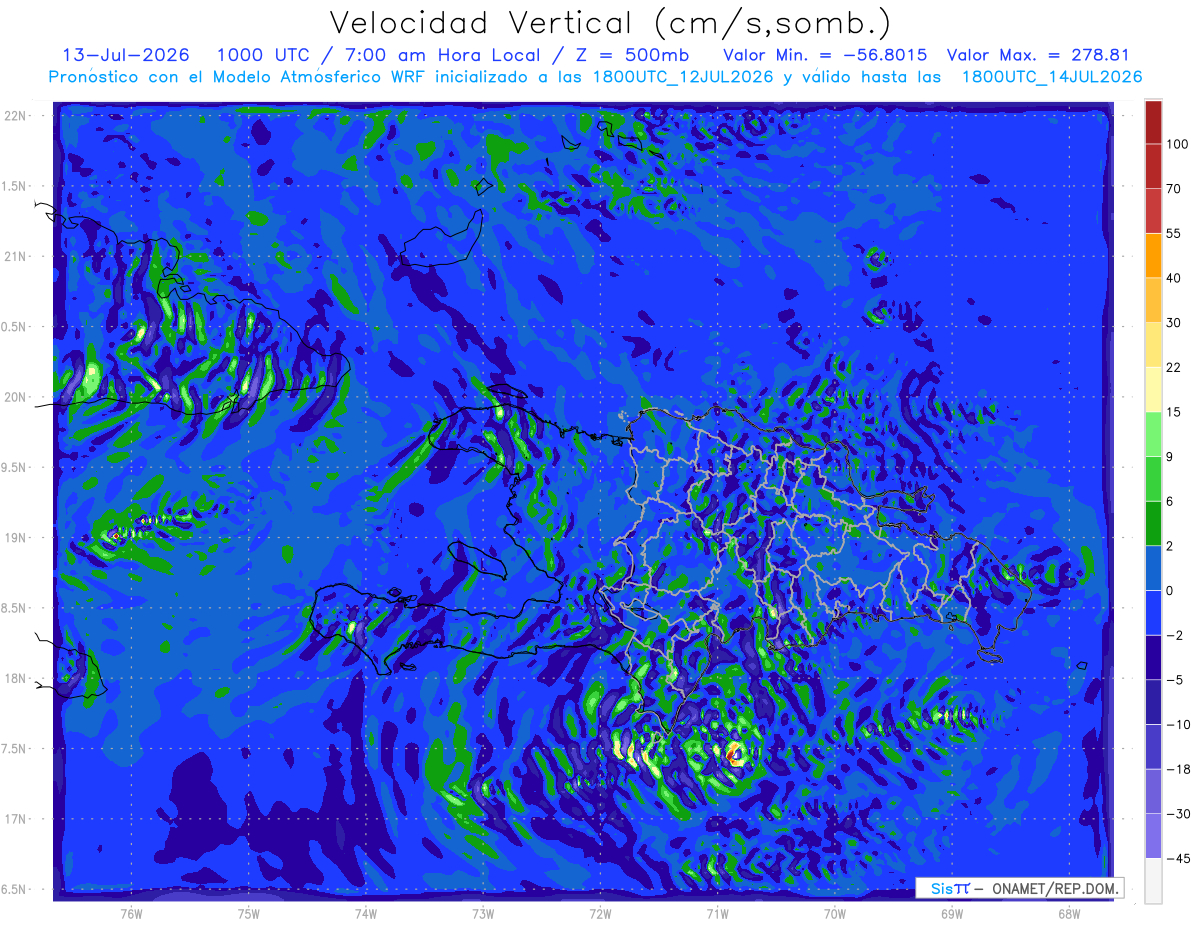The width and height of the screenshot is (1200, 927).
Task: Click the 19N latitude label
Action: pyautogui.click(x=15, y=538)
